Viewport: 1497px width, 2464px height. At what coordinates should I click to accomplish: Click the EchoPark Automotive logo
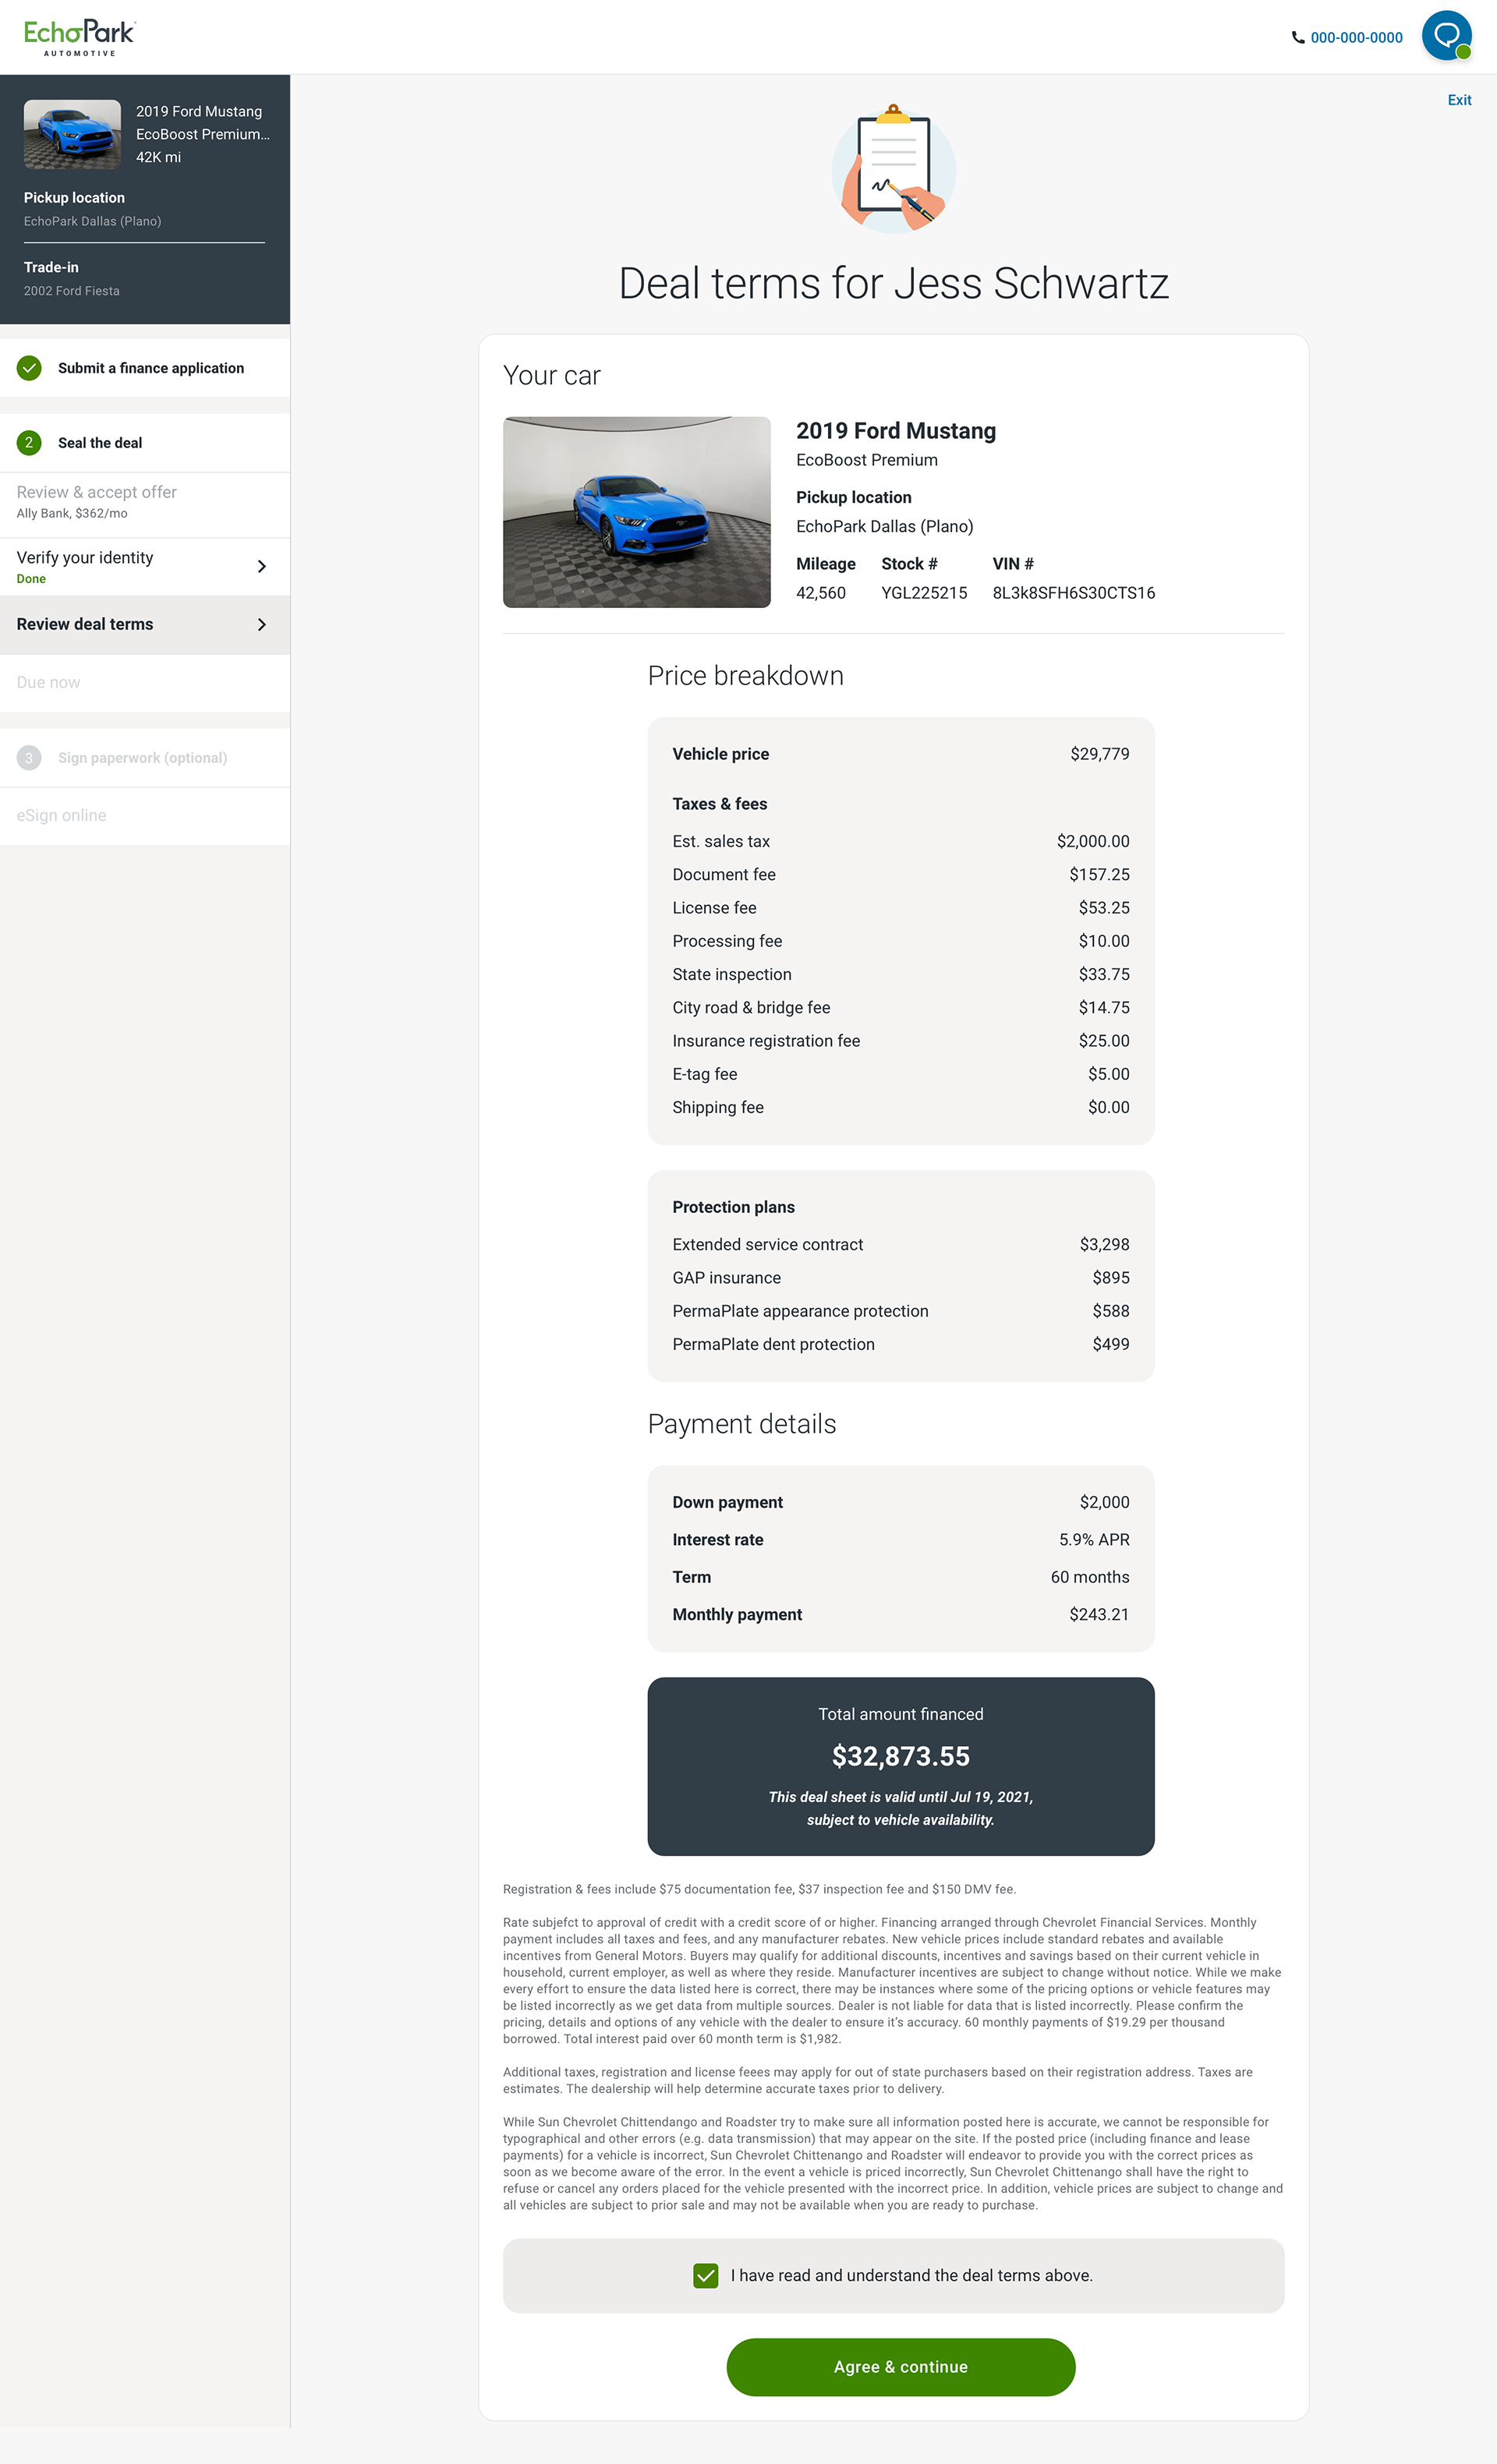[x=80, y=37]
